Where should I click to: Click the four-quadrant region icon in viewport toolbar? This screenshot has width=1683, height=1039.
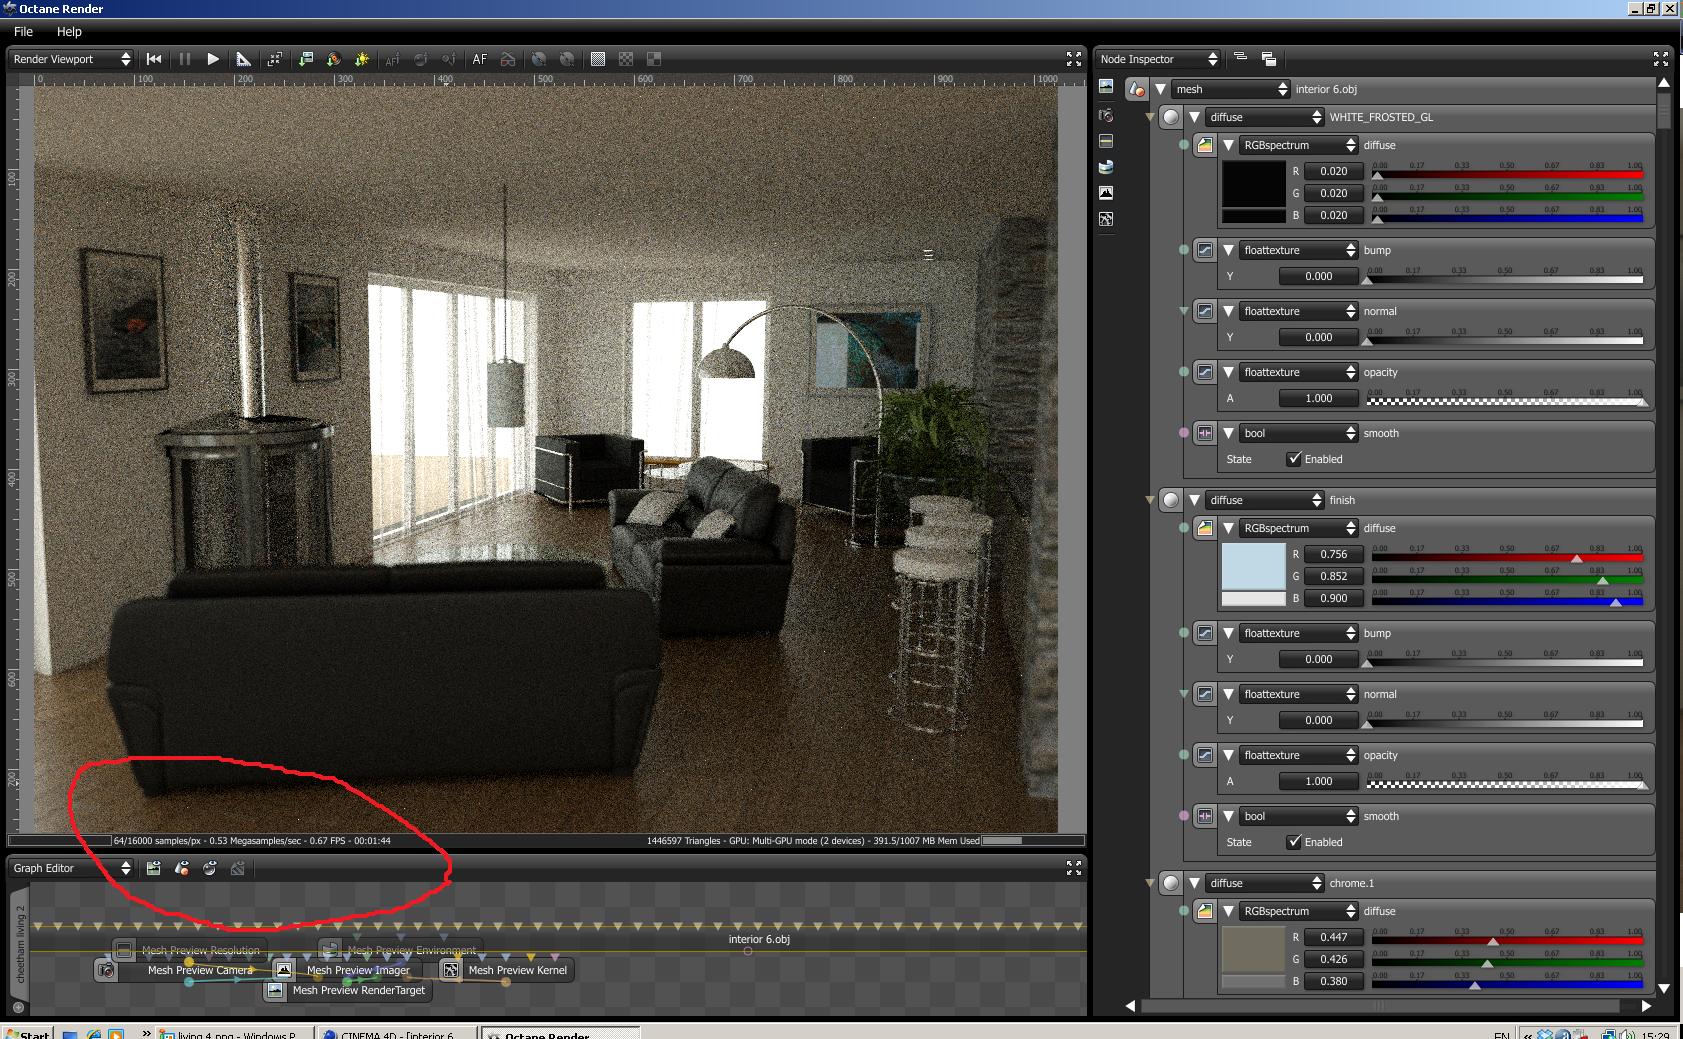(654, 59)
